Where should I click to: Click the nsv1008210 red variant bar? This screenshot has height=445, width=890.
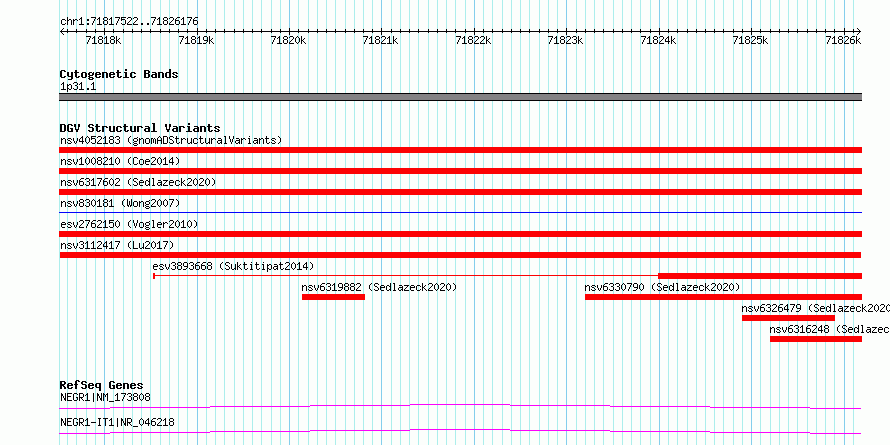coord(460,171)
